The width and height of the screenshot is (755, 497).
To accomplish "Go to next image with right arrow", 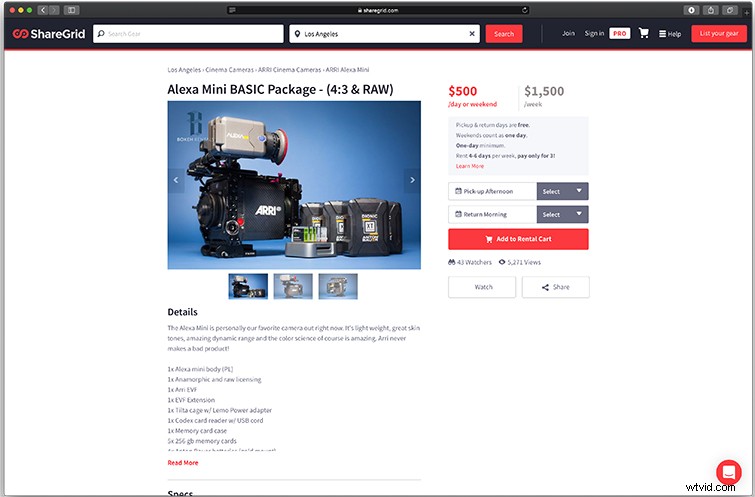I will [412, 180].
